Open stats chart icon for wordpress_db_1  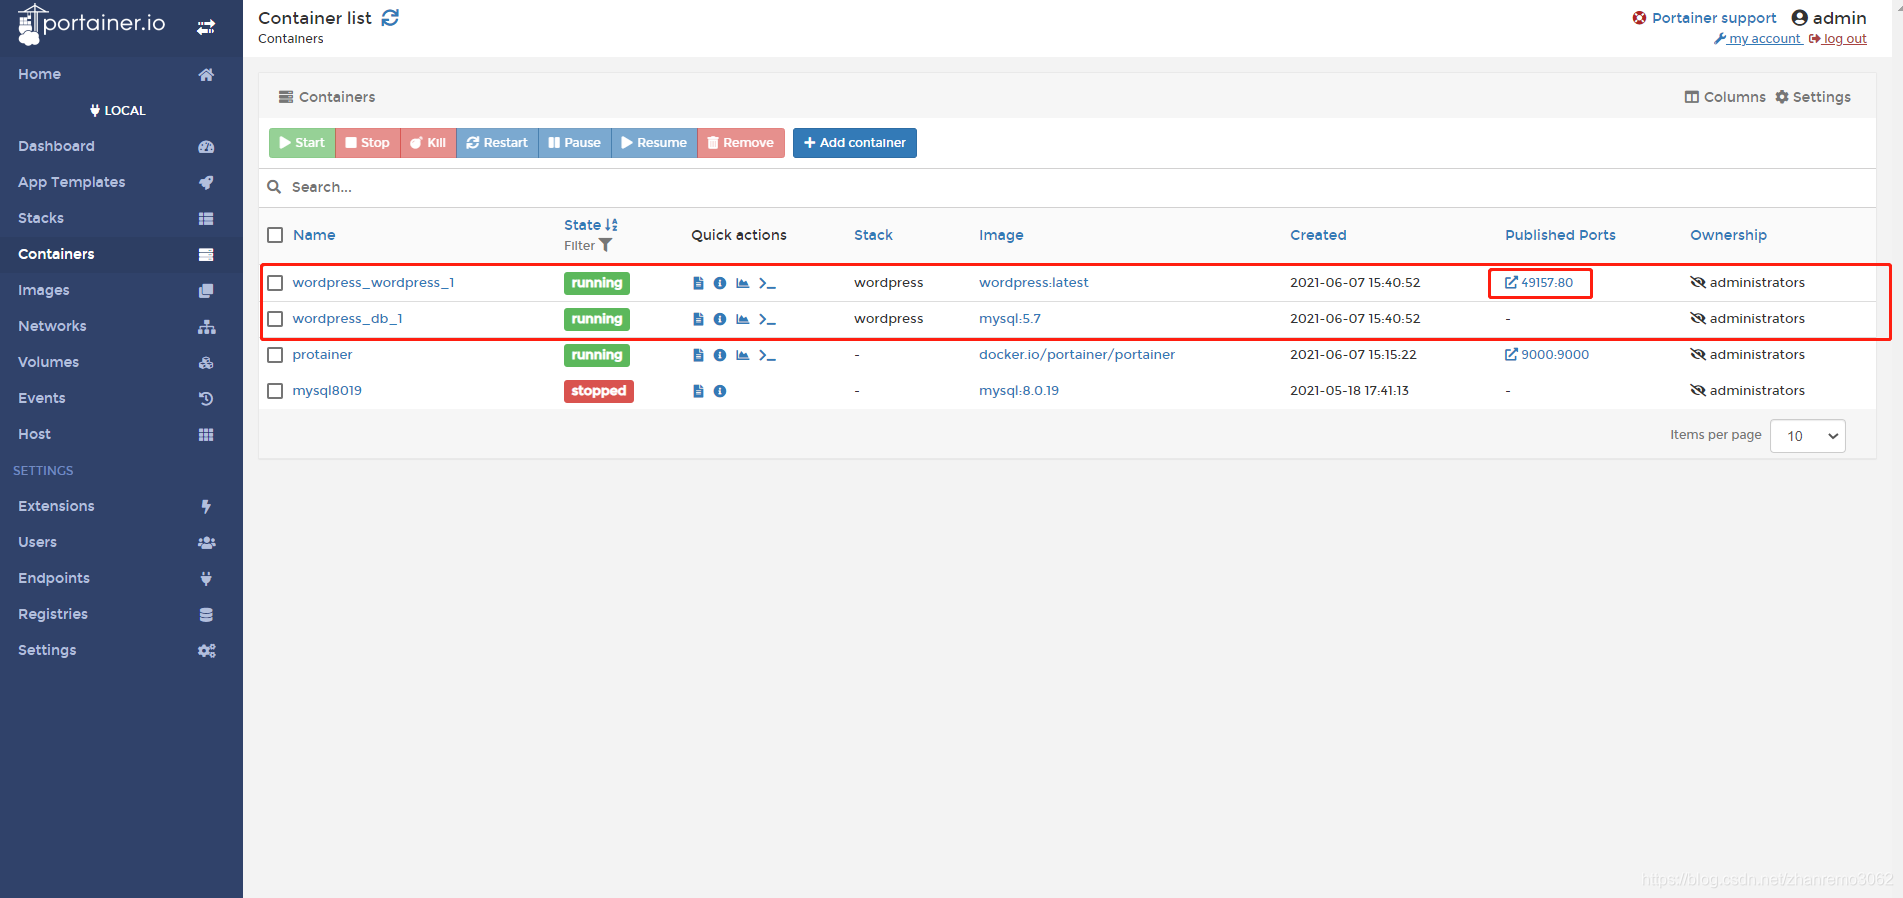point(743,319)
